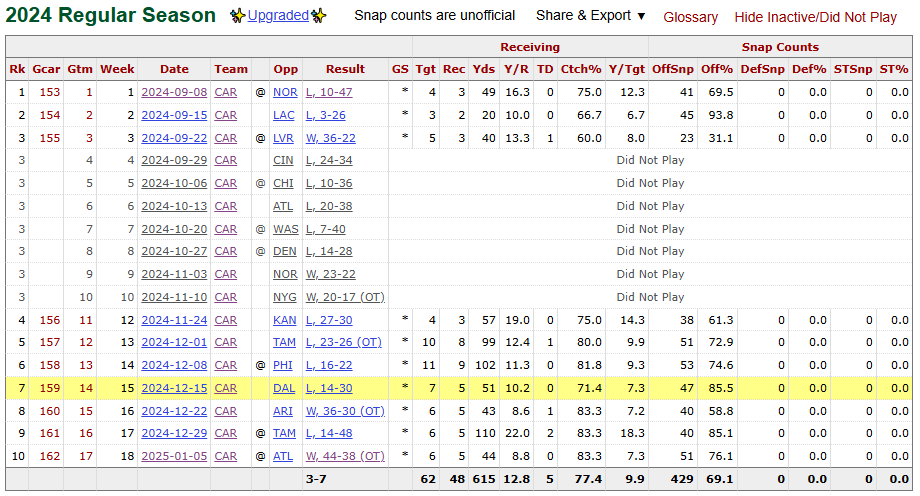
Task: Sort by Def% column header
Action: (x=809, y=69)
